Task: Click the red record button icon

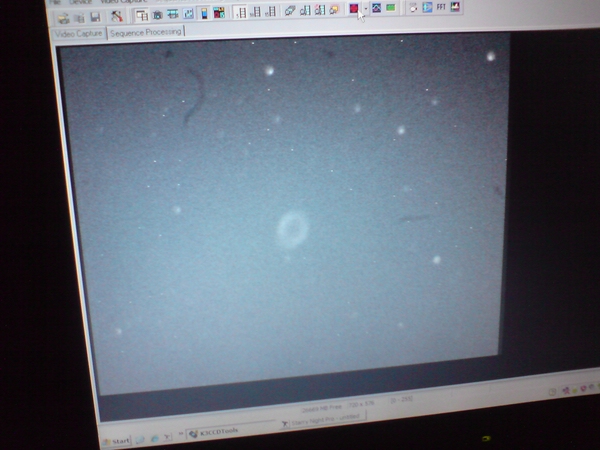Action: [354, 8]
